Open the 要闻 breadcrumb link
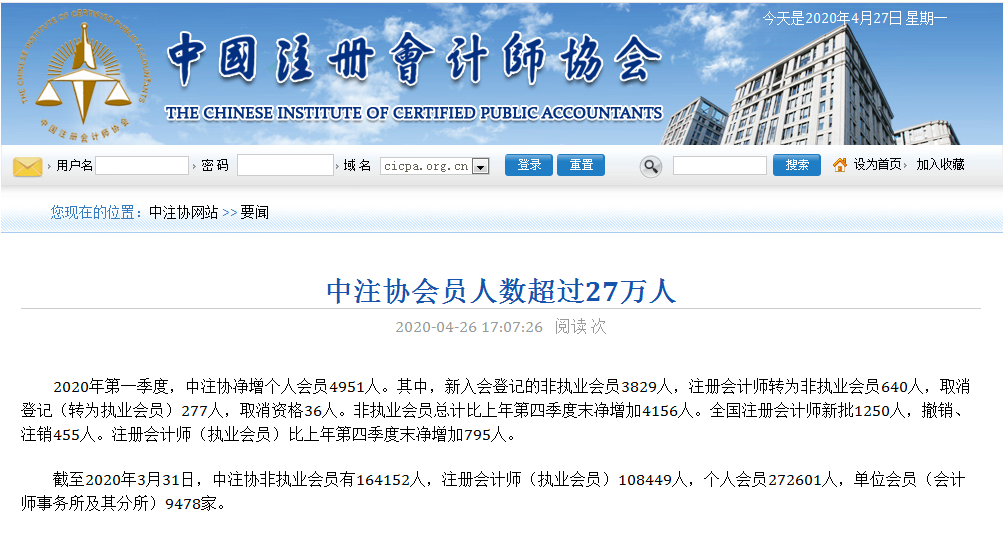1004x547 pixels. [254, 213]
